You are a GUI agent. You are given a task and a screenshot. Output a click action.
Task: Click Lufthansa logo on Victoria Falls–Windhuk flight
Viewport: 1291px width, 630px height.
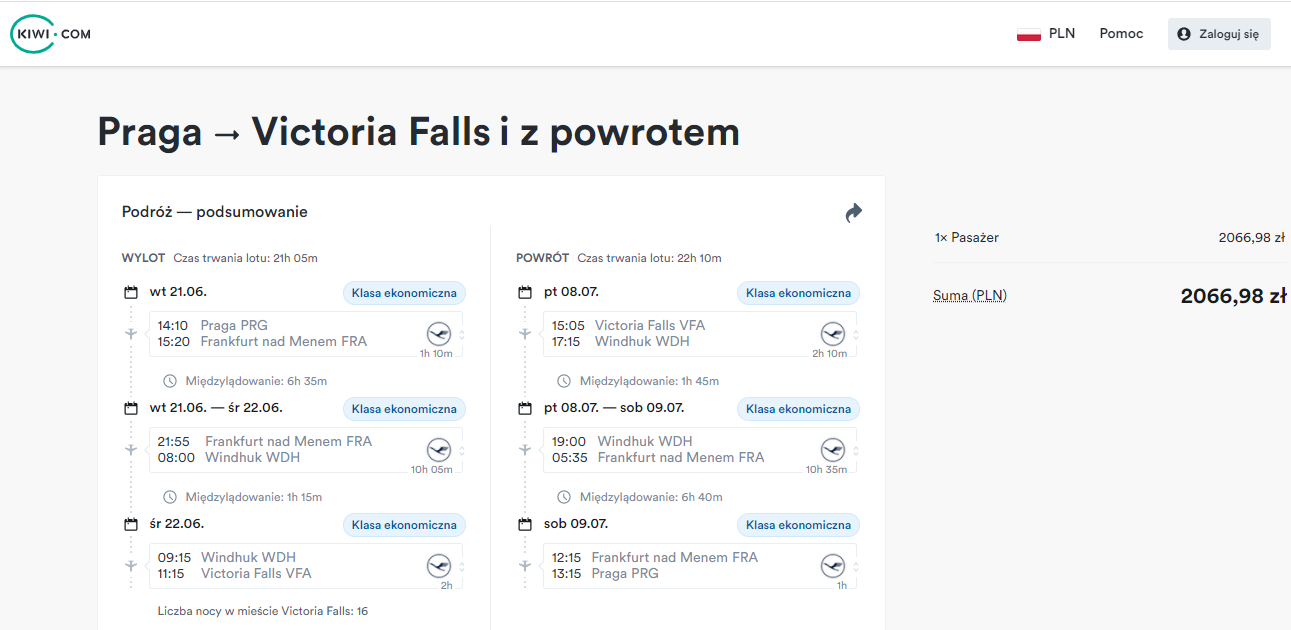point(832,334)
